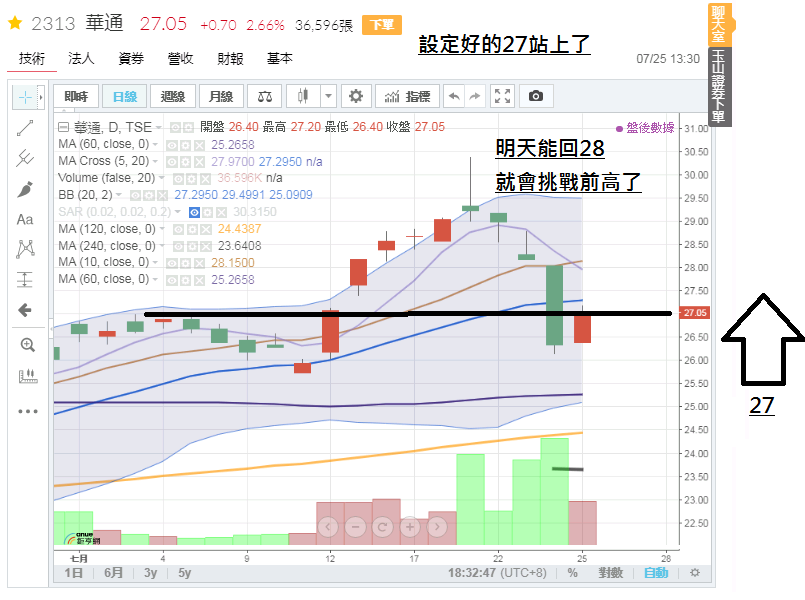Open Volume (false, 20) dropdown arrow
Screen dimensions: 805x600
tap(162, 178)
